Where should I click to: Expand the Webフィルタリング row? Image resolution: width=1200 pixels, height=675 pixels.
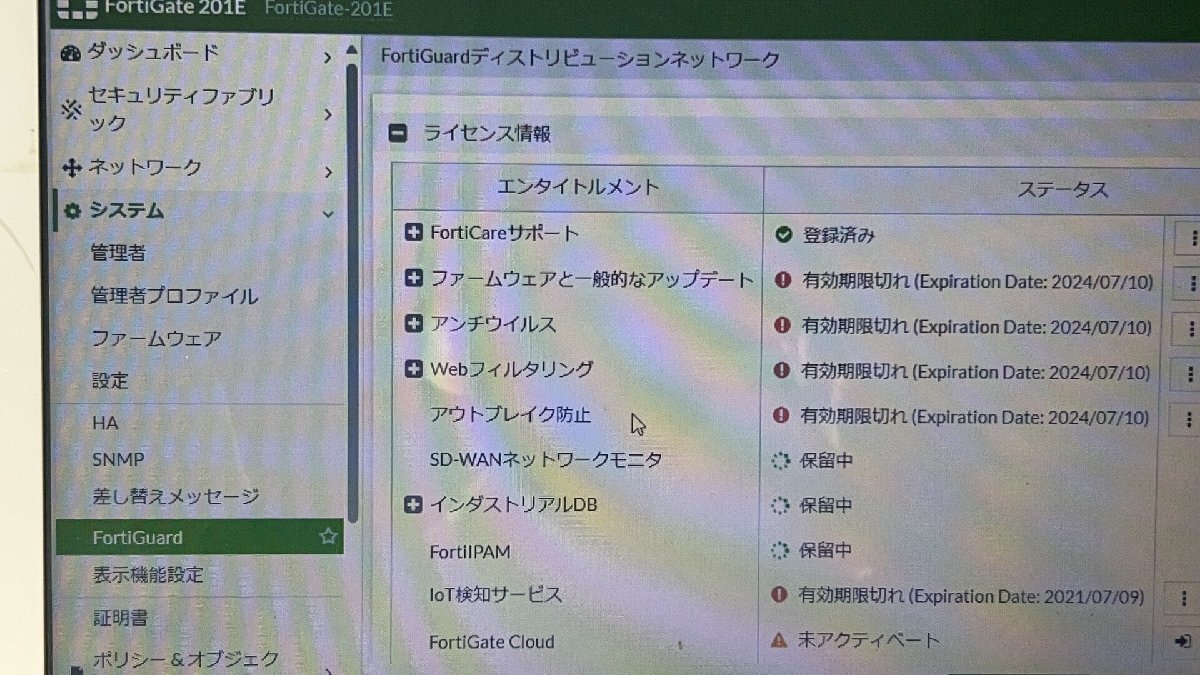[414, 369]
